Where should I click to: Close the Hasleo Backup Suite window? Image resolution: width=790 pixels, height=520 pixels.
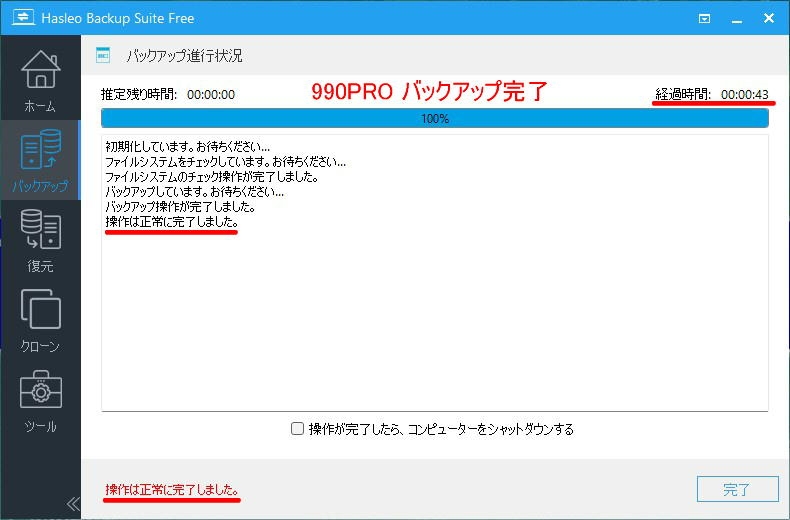[x=769, y=18]
